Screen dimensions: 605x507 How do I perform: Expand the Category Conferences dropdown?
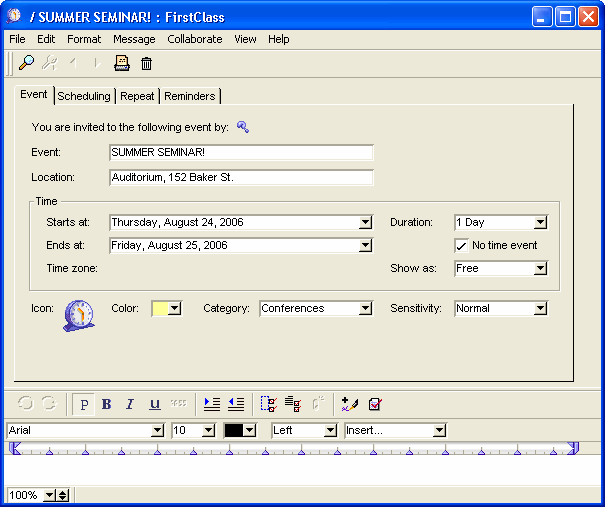pyautogui.click(x=365, y=309)
